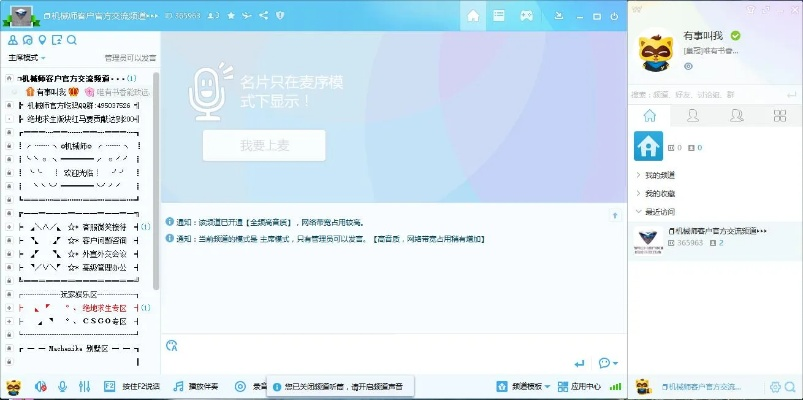Toggle the eye visibility icon under username
803x400 pixels.
[688, 66]
